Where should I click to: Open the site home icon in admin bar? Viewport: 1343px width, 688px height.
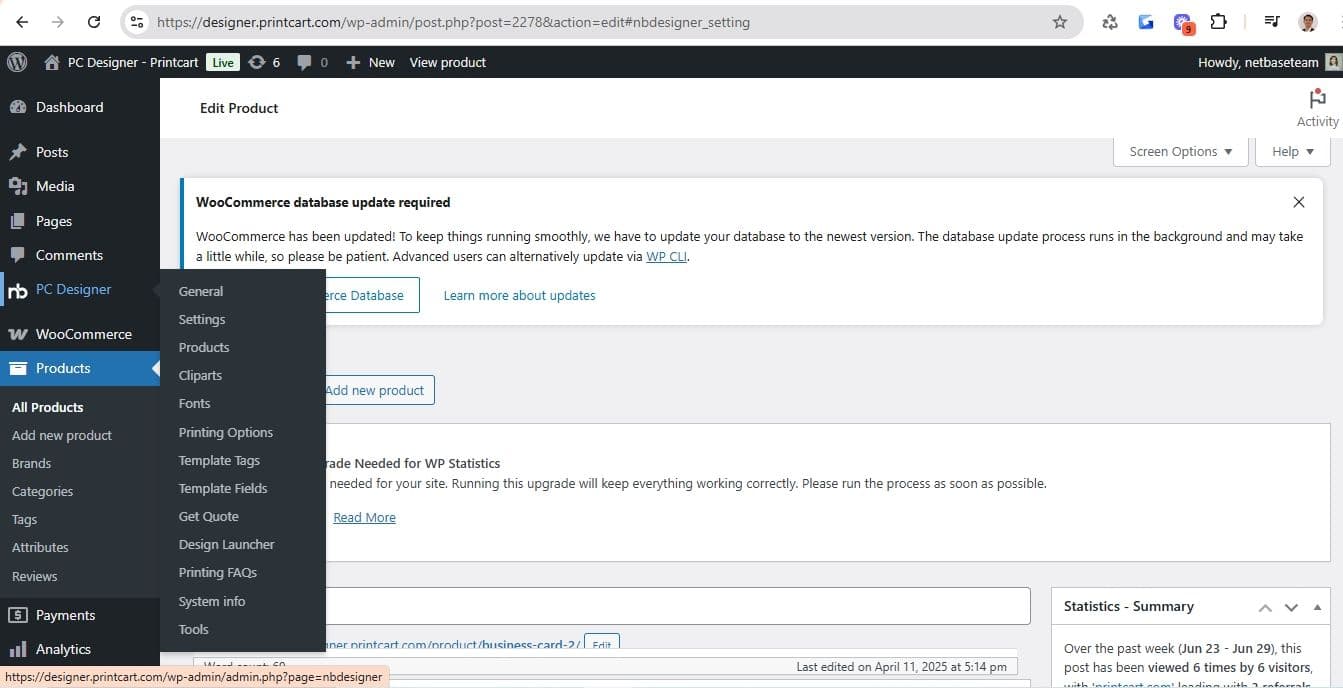[52, 62]
